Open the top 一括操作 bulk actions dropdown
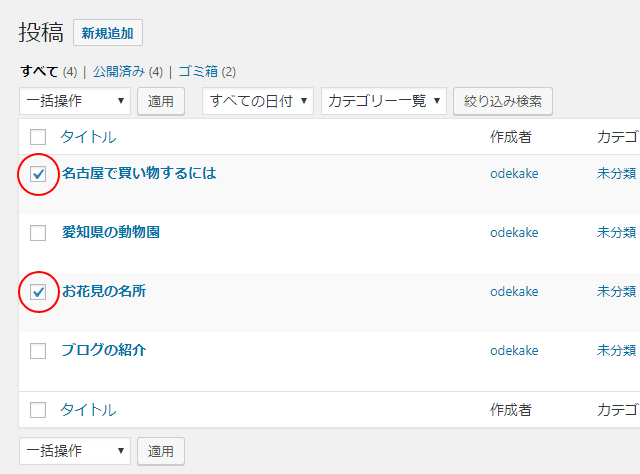Screen dimensions: 640x474 [75, 101]
